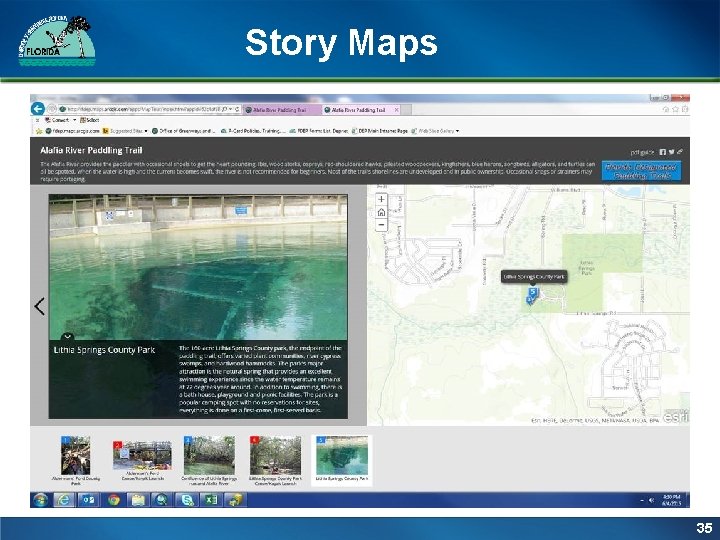
Task: Open FDEP Forms List bookmark
Action: pos(319,131)
